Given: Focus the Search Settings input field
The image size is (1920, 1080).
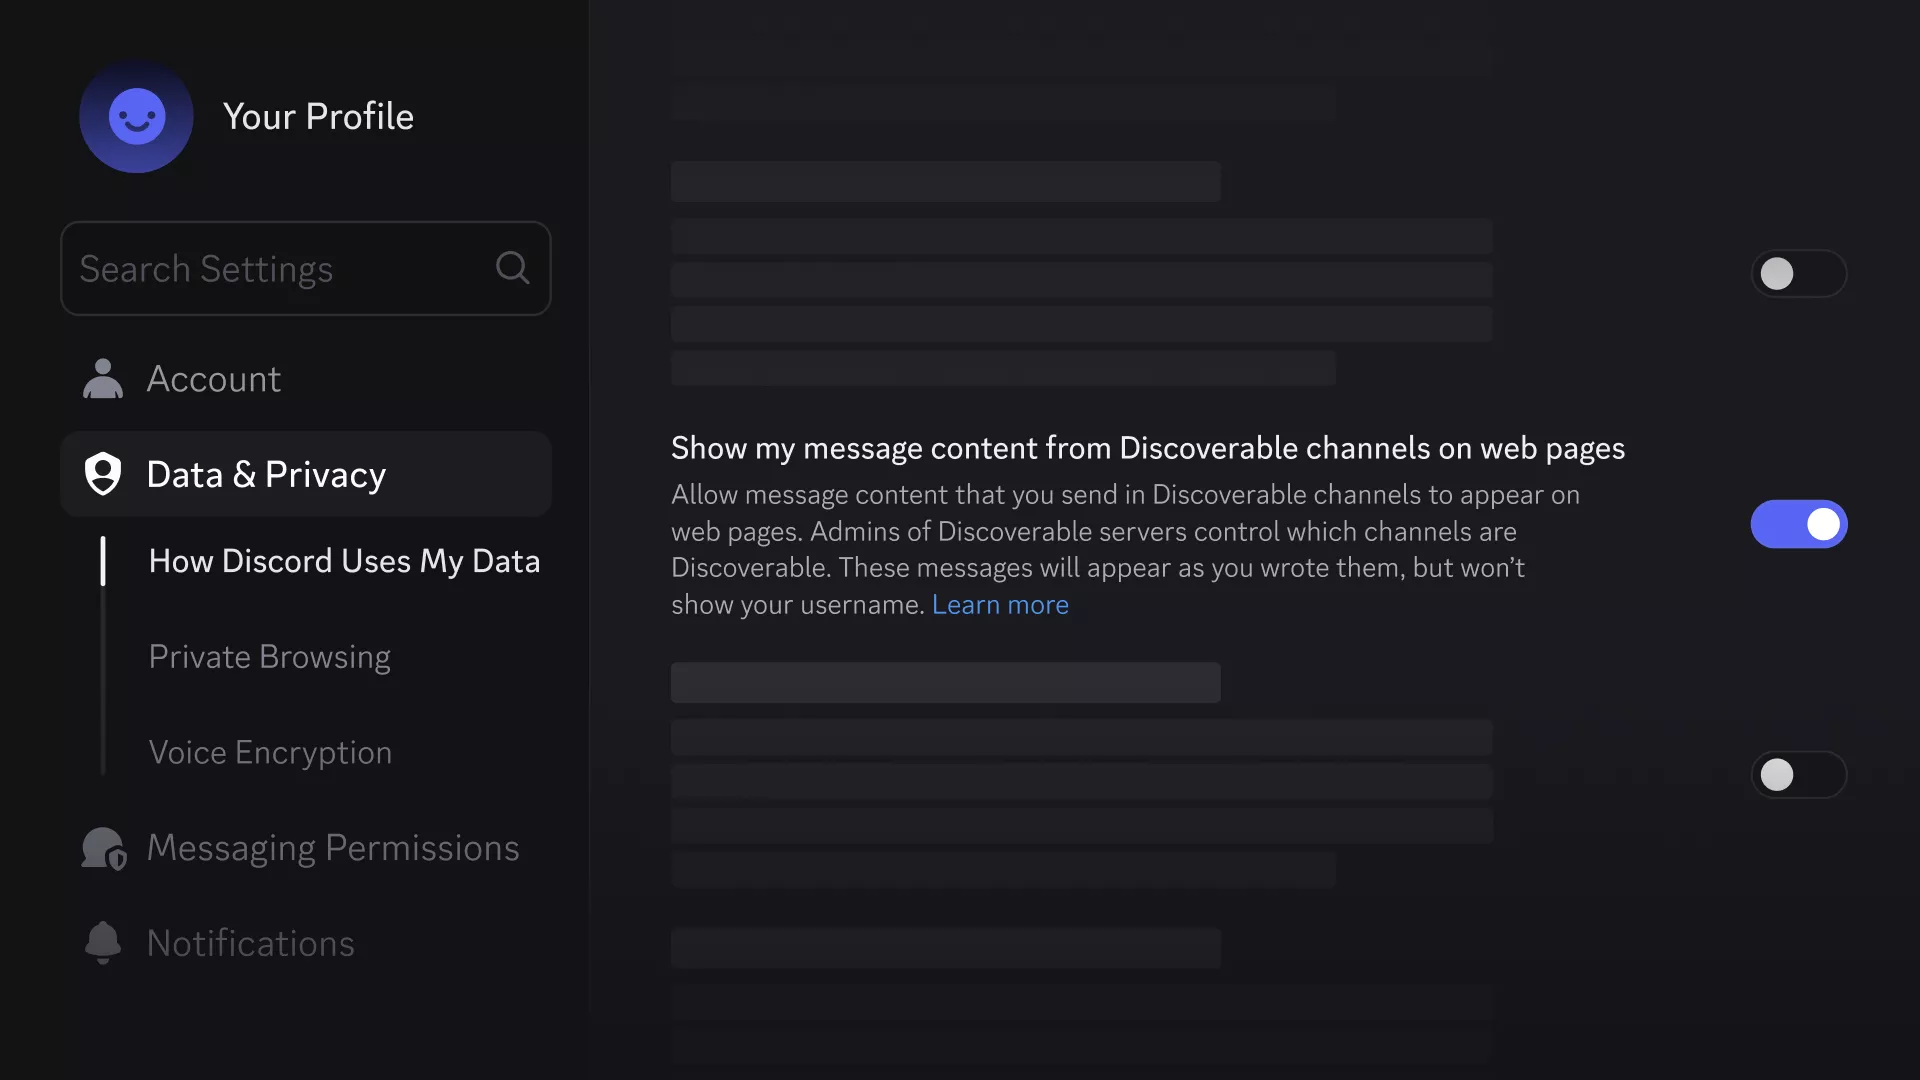Looking at the screenshot, I should 306,268.
